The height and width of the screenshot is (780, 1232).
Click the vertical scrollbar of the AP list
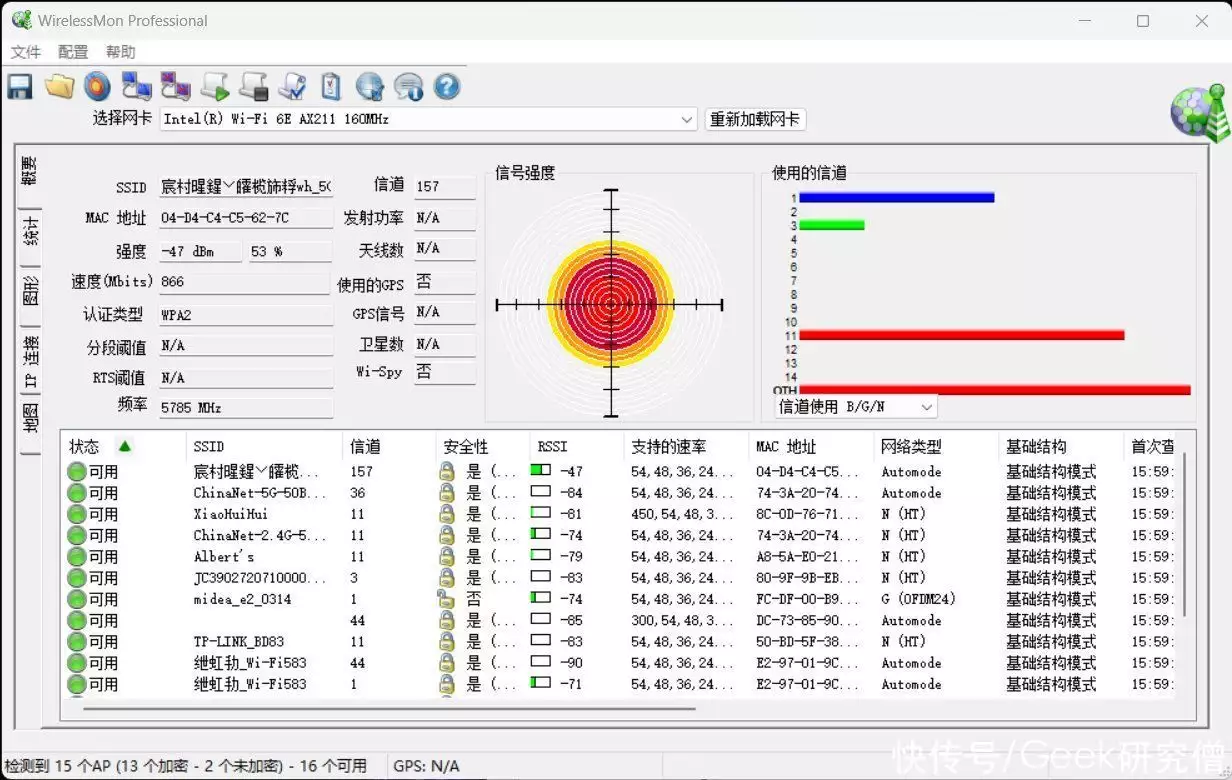[x=1183, y=535]
